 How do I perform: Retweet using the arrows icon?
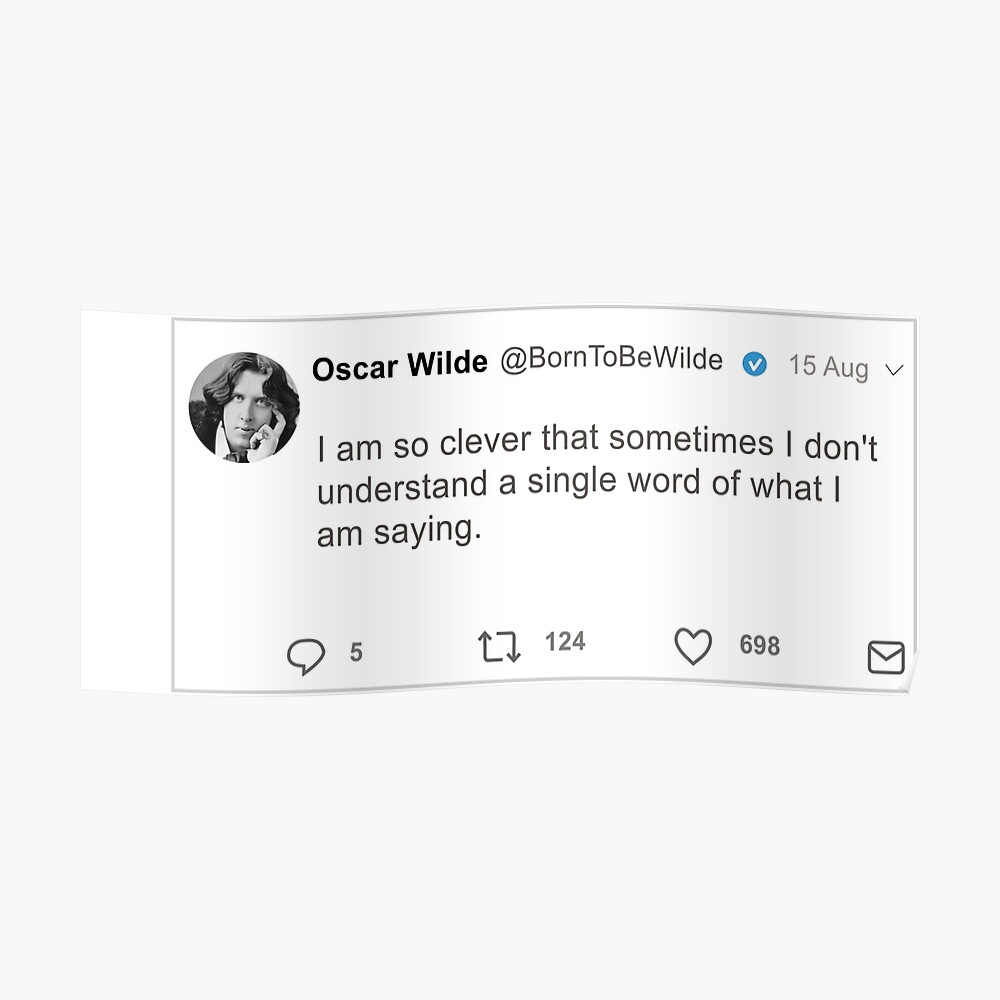[x=499, y=647]
